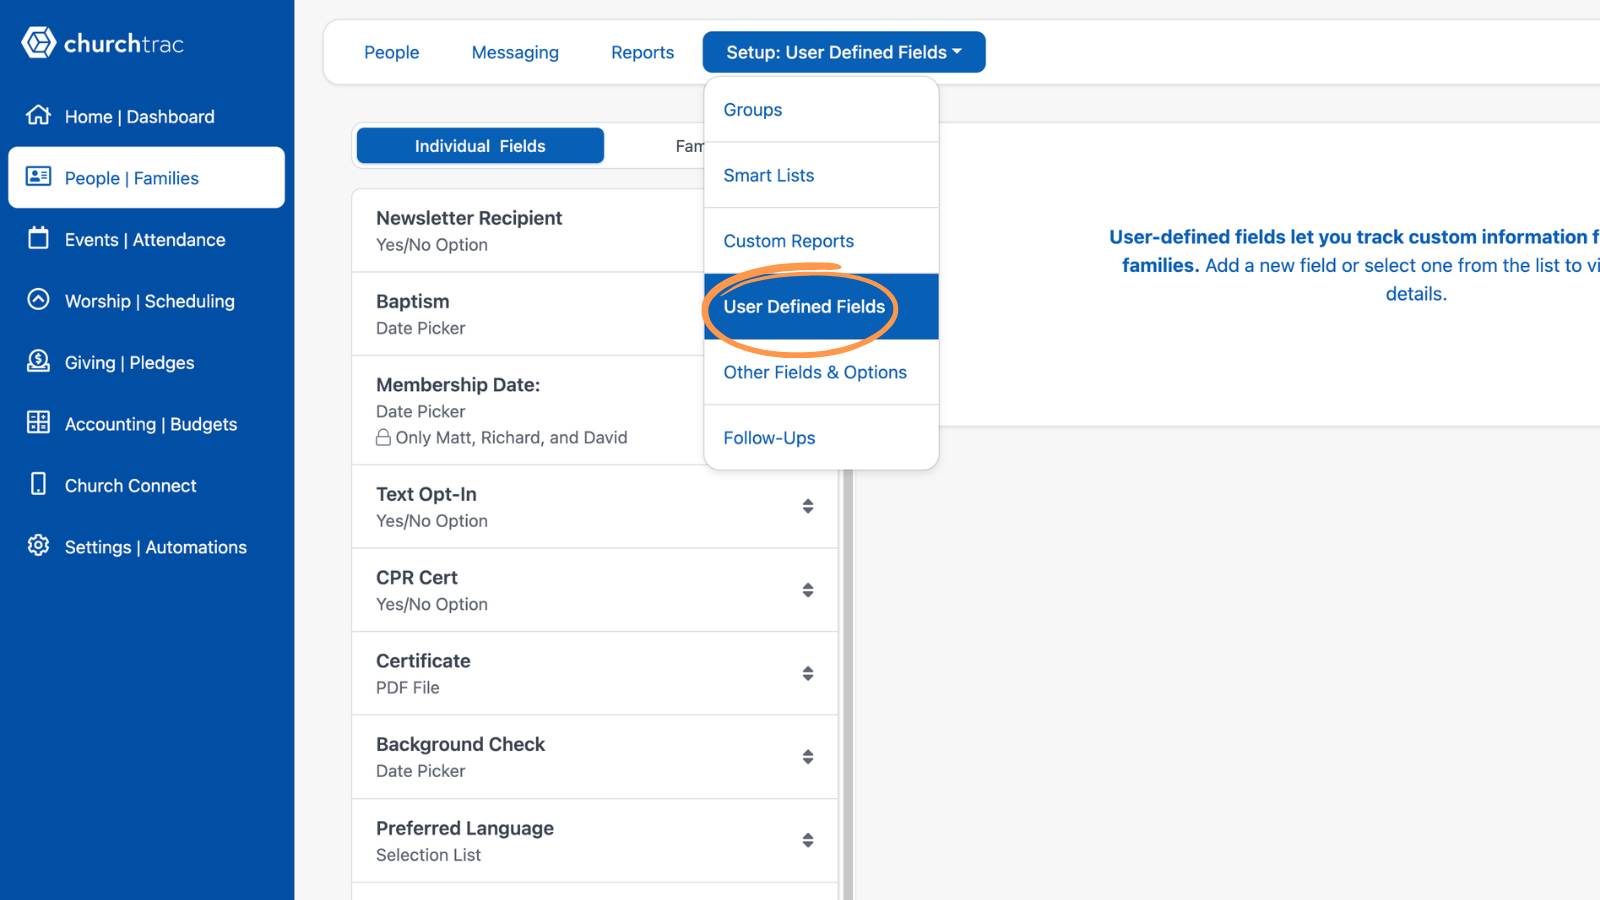Click reorder arrows on CPR Cert row
Screen dimensions: 1600x900
point(808,590)
